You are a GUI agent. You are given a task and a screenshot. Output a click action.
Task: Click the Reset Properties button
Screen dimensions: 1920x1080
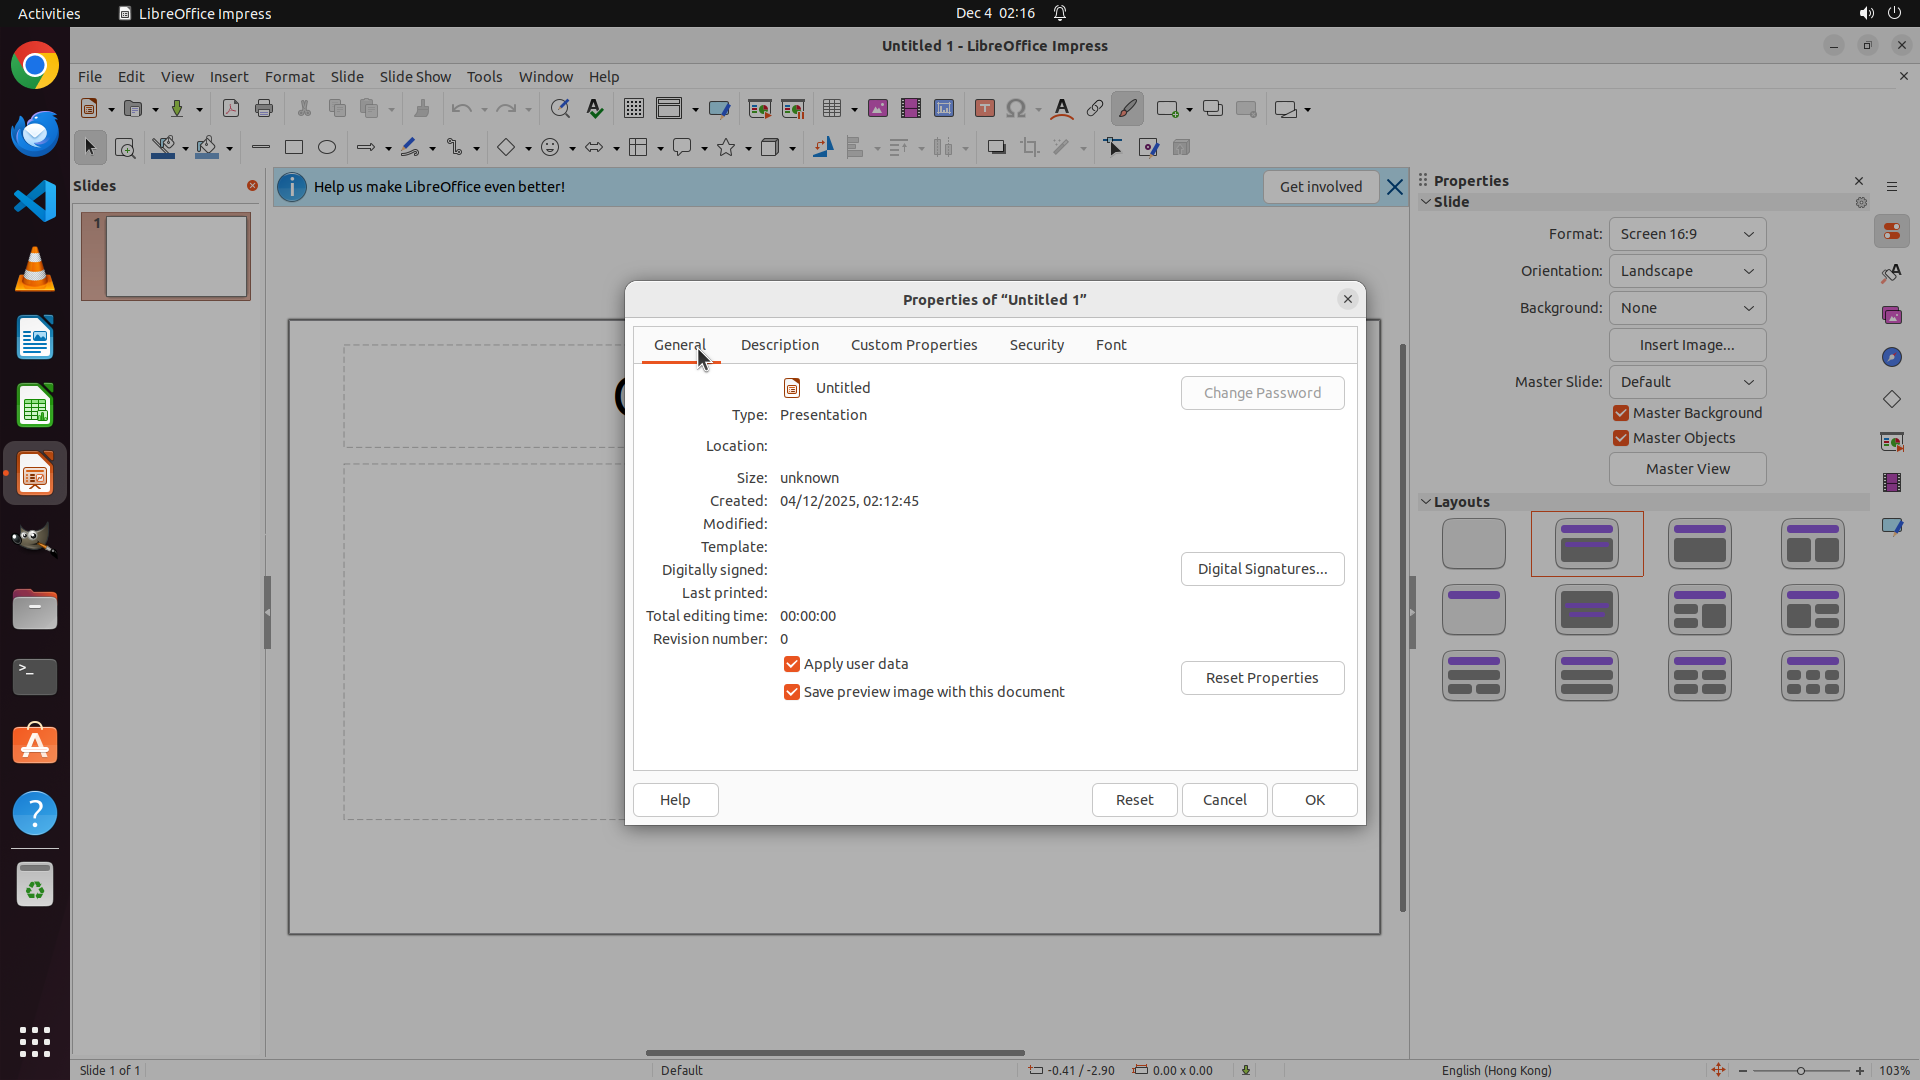[1262, 678]
